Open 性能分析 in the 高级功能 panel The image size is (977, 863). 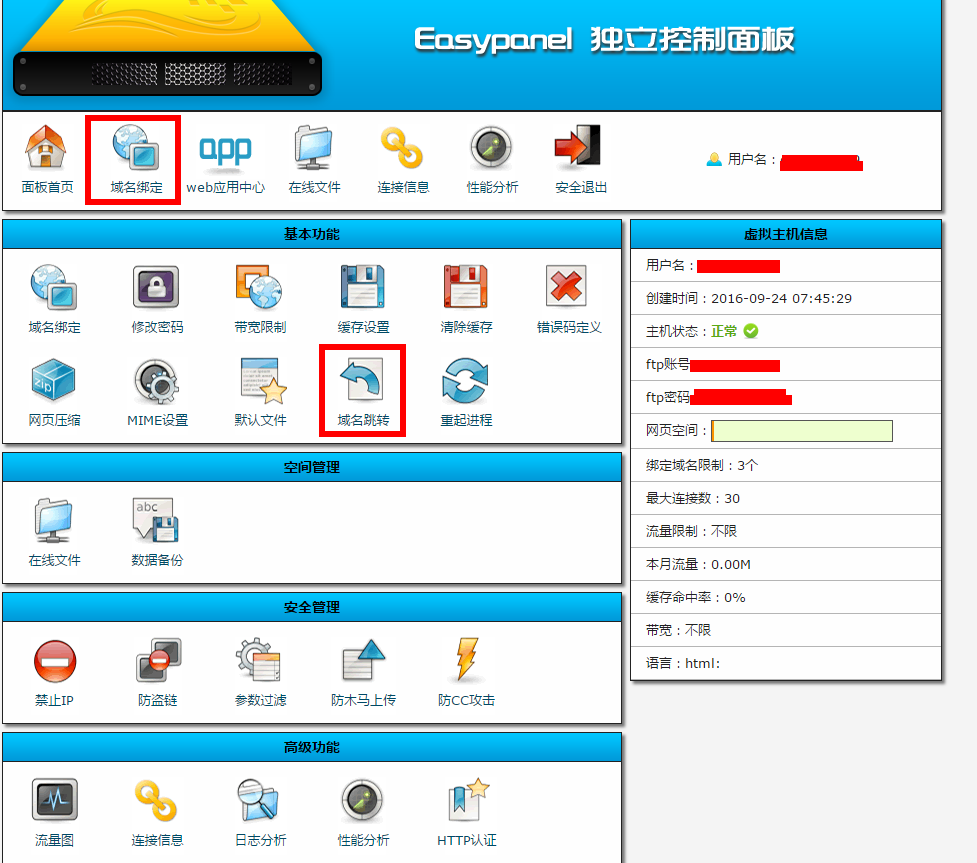click(362, 801)
